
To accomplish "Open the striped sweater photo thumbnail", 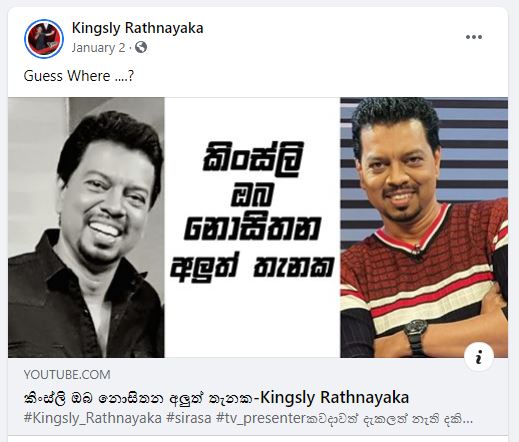I will tap(424, 228).
